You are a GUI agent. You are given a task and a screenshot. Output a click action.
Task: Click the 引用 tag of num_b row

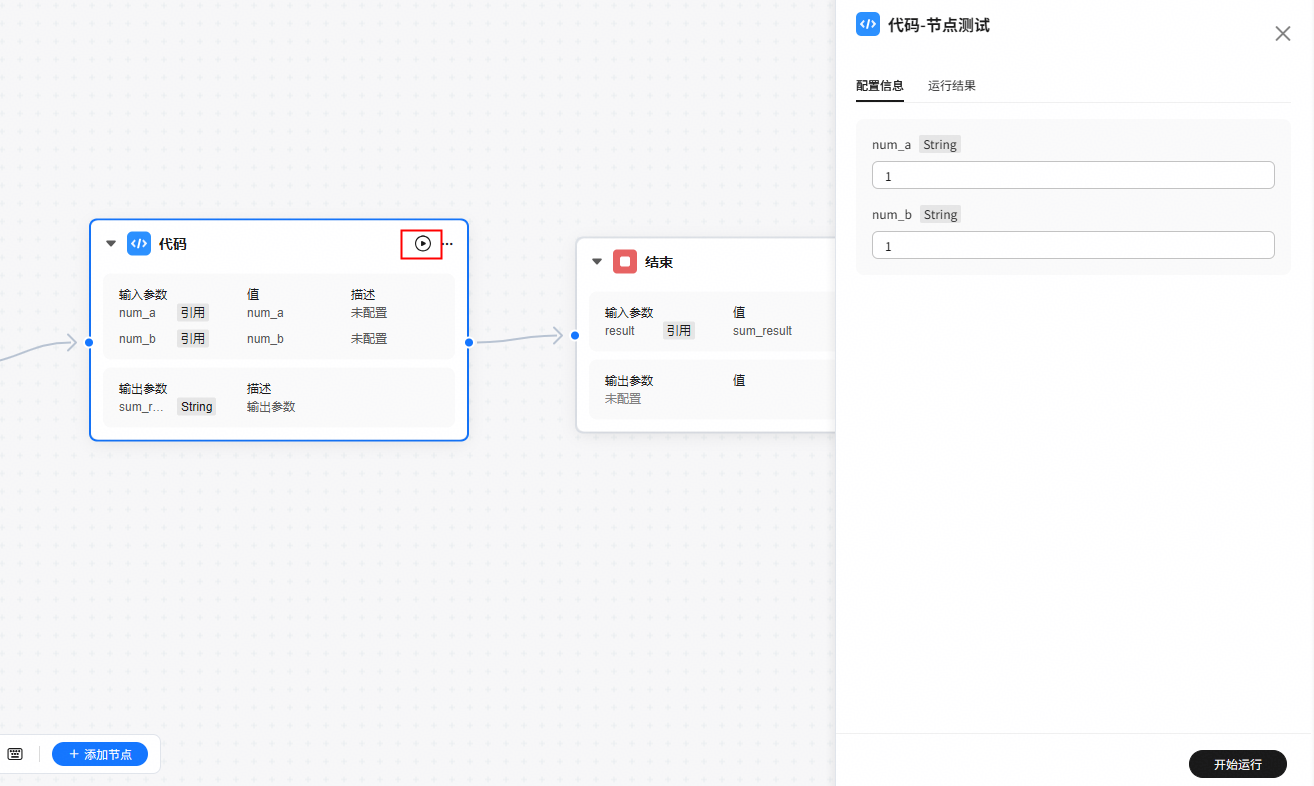193,339
